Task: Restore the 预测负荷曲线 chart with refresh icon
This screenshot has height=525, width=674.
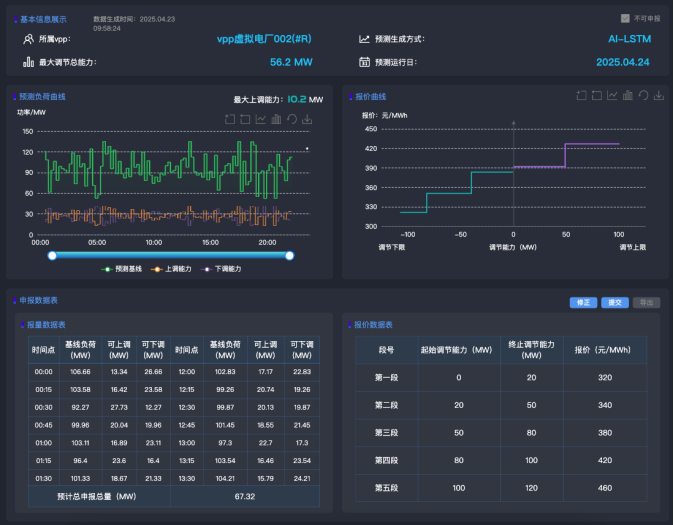Action: pos(291,119)
